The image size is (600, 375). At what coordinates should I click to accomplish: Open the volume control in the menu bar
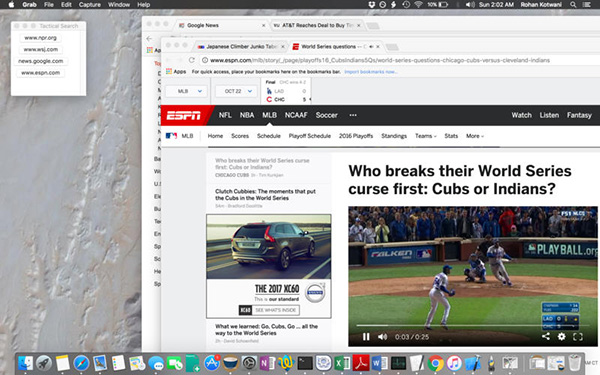[x=470, y=5]
